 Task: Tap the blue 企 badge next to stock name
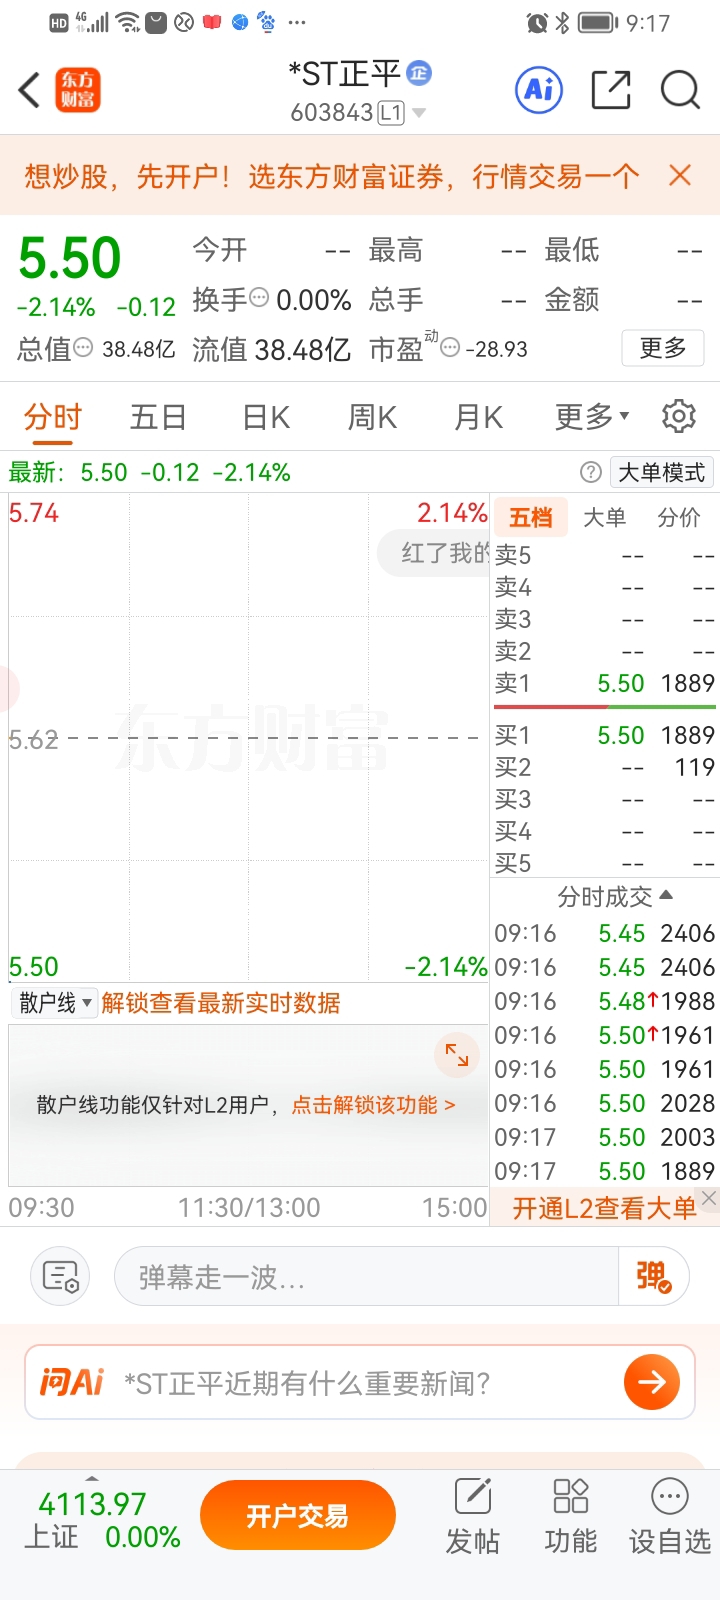pyautogui.click(x=419, y=72)
